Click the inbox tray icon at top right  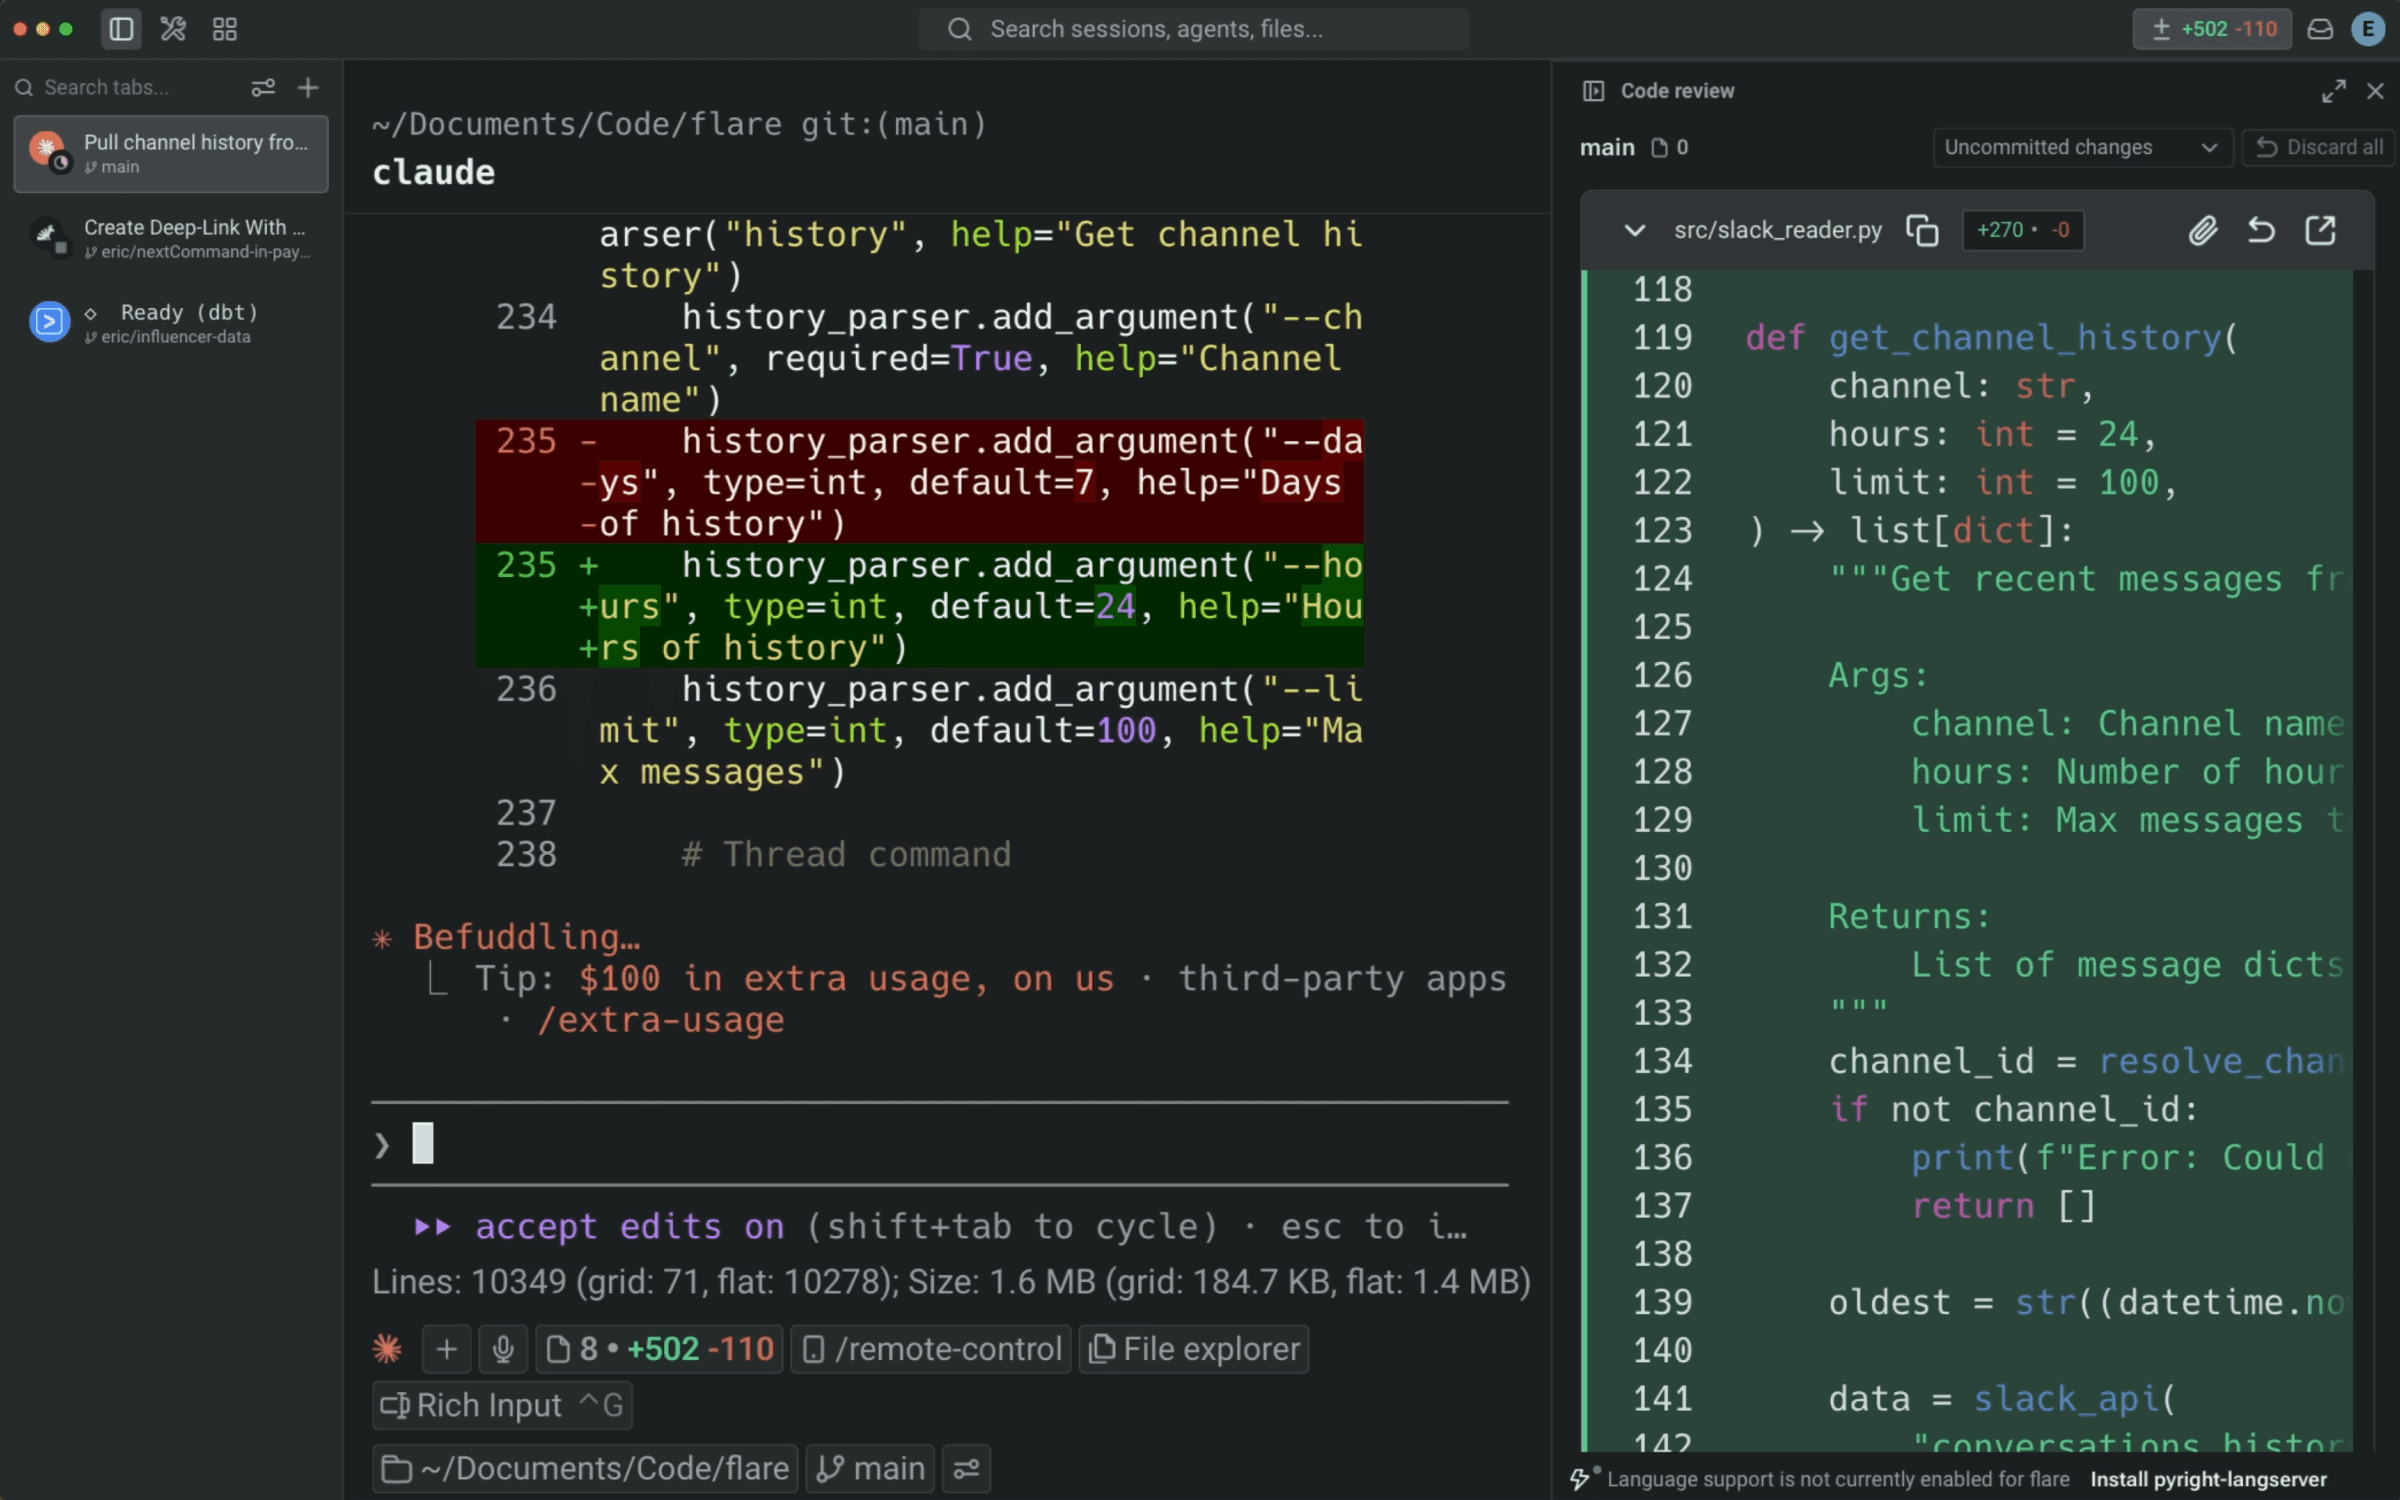click(x=2320, y=29)
